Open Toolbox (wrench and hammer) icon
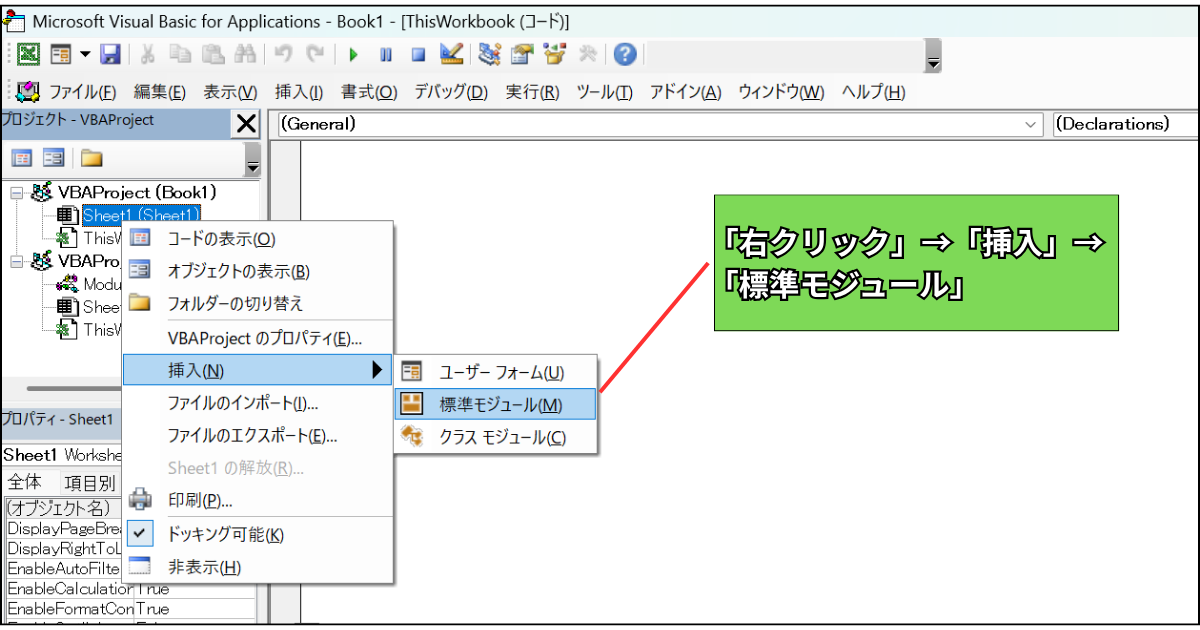Image resolution: width=1200 pixels, height=630 pixels. click(x=588, y=54)
